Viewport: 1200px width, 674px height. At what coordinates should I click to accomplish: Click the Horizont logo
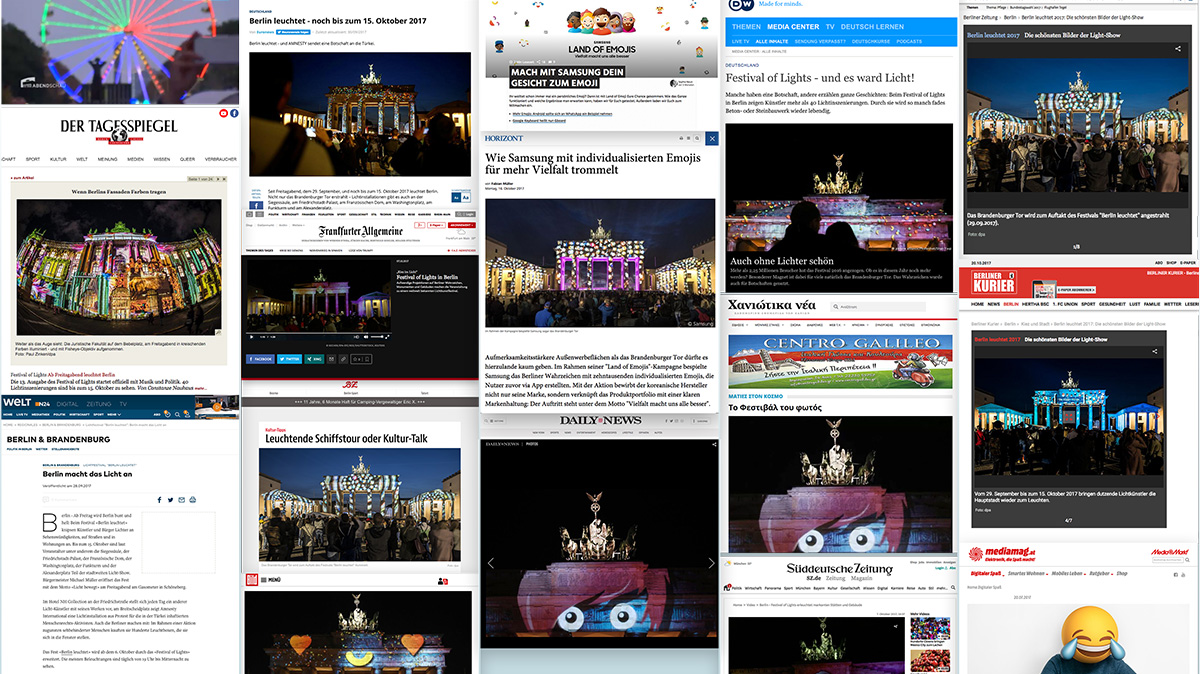point(504,138)
